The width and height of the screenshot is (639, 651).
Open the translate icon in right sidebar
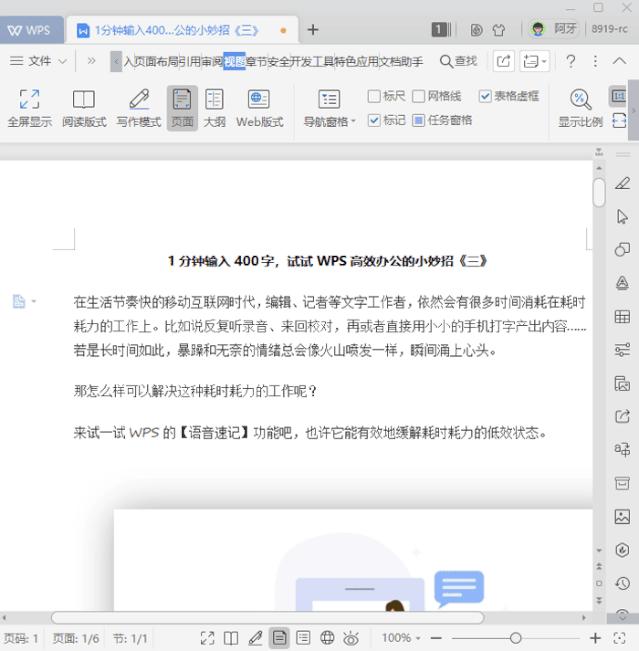[x=622, y=449]
